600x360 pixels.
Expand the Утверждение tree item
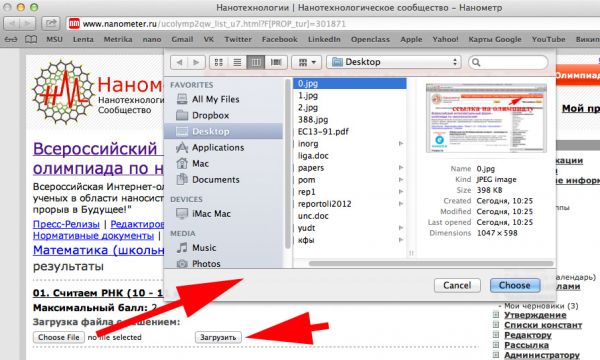click(x=496, y=315)
